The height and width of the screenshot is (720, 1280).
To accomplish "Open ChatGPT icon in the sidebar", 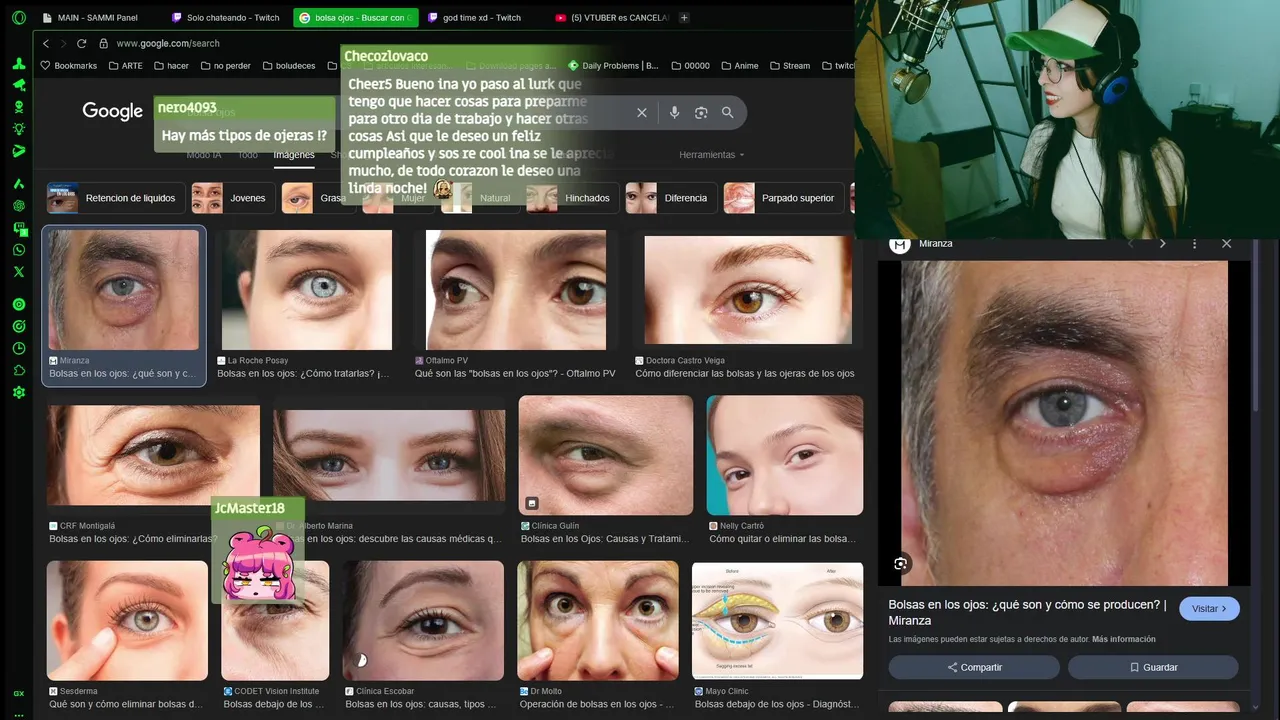I will click(x=19, y=206).
